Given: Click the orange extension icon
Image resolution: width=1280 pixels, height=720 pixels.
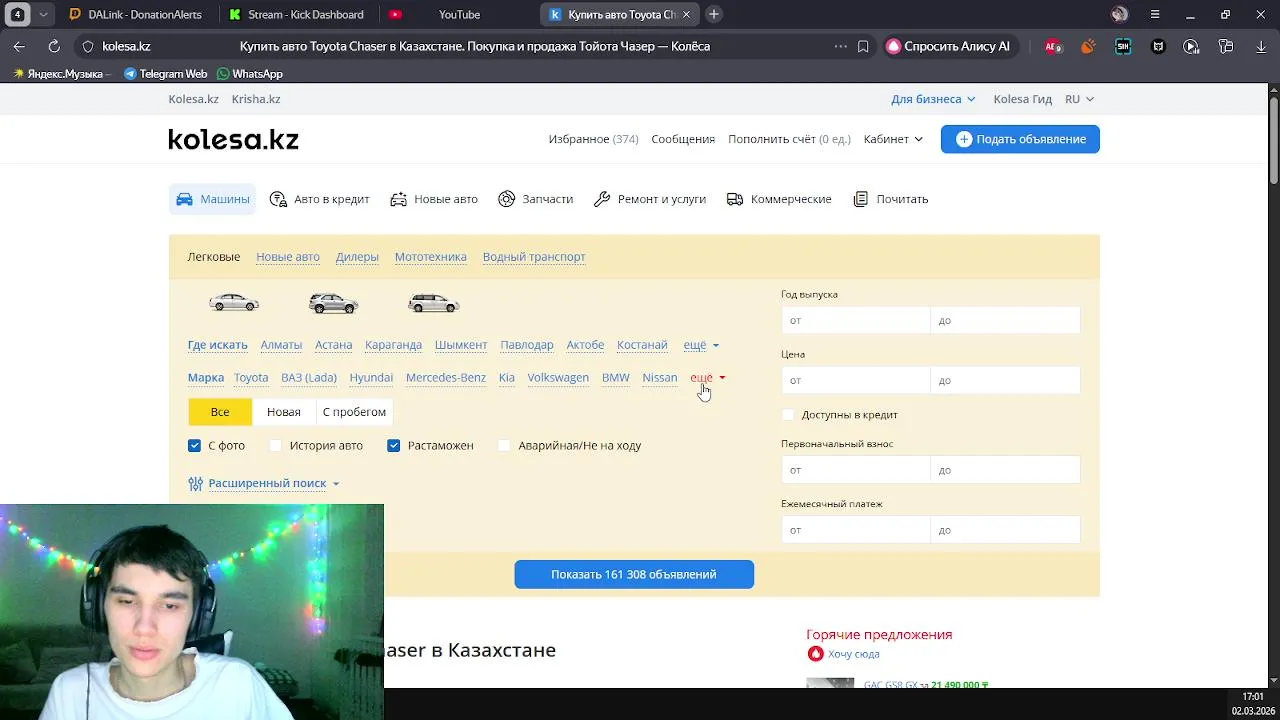Looking at the screenshot, I should (x=1089, y=46).
